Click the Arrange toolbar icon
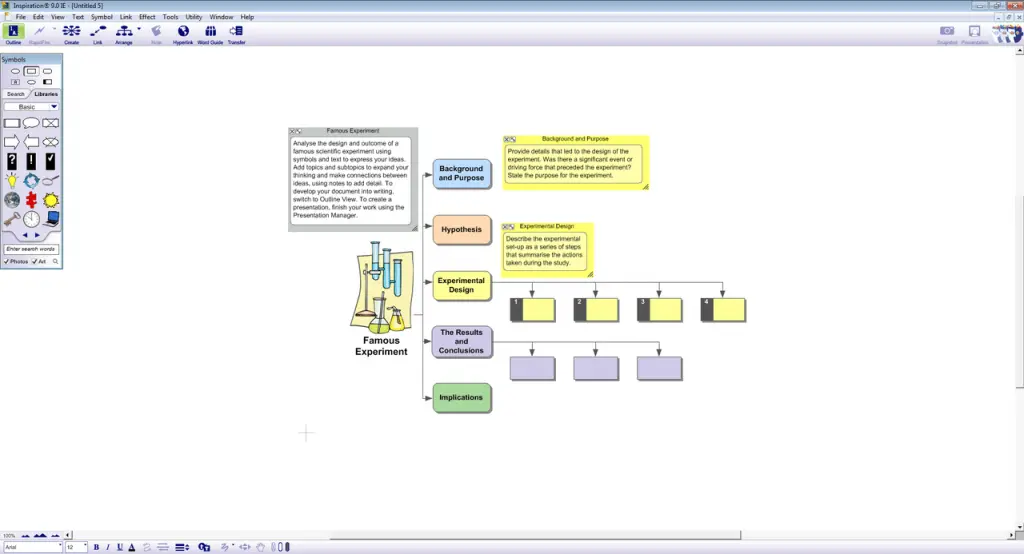This screenshot has height=554, width=1024. coord(124,34)
